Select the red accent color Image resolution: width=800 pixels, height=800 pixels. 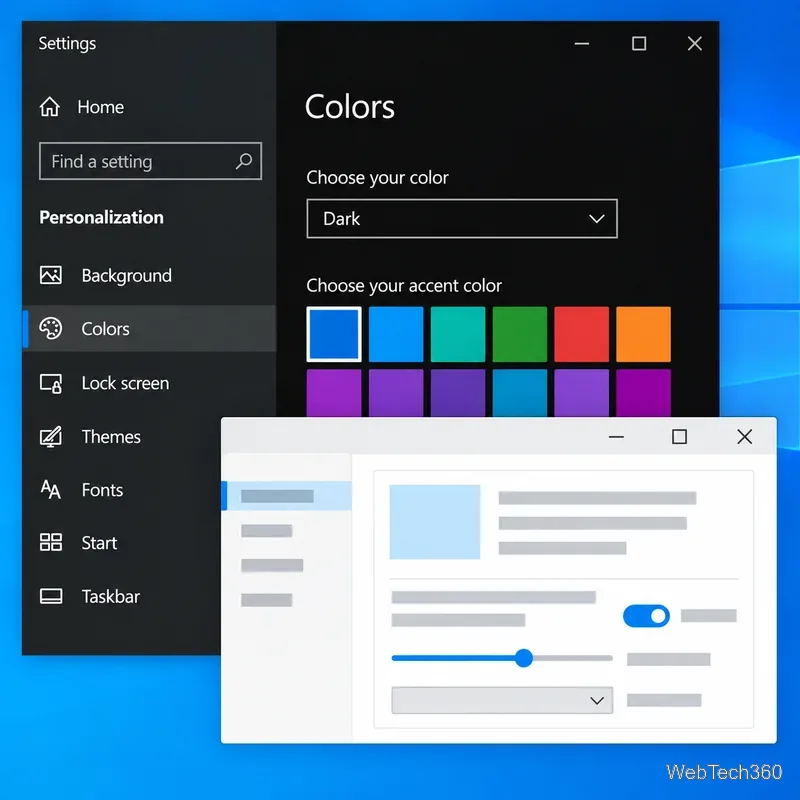click(x=582, y=334)
